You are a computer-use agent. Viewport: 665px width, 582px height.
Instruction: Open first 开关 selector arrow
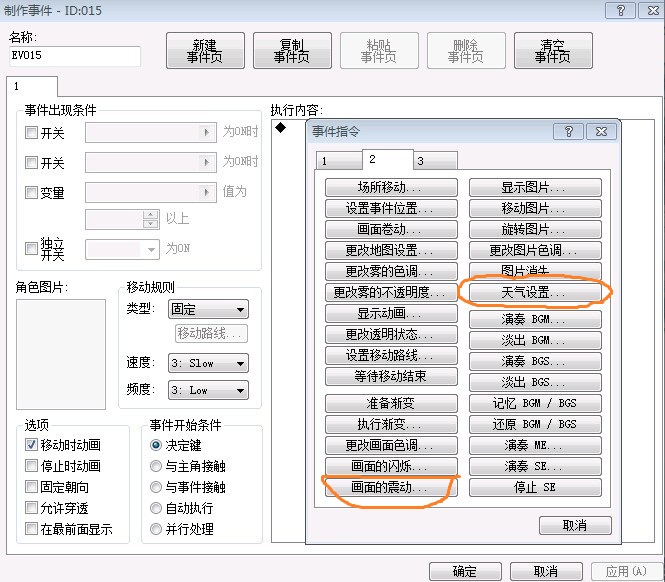point(207,132)
